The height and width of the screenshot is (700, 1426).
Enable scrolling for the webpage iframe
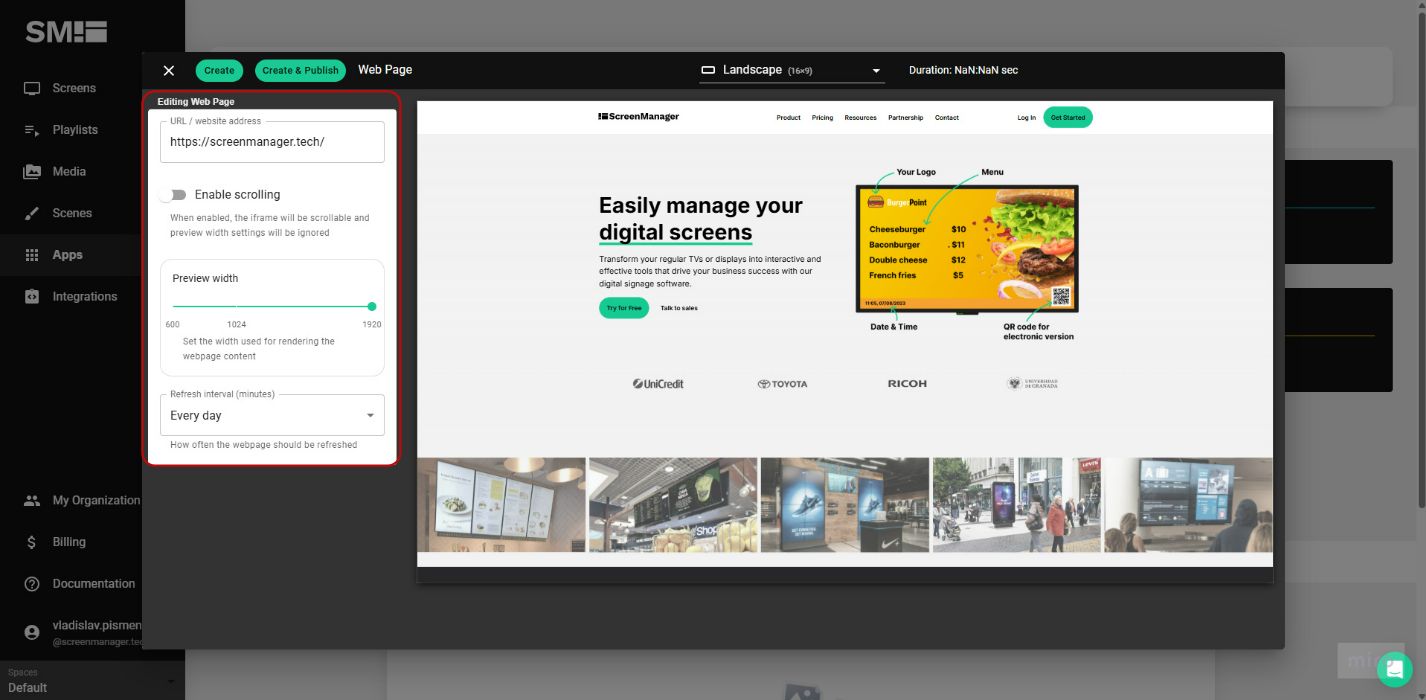[x=176, y=194]
